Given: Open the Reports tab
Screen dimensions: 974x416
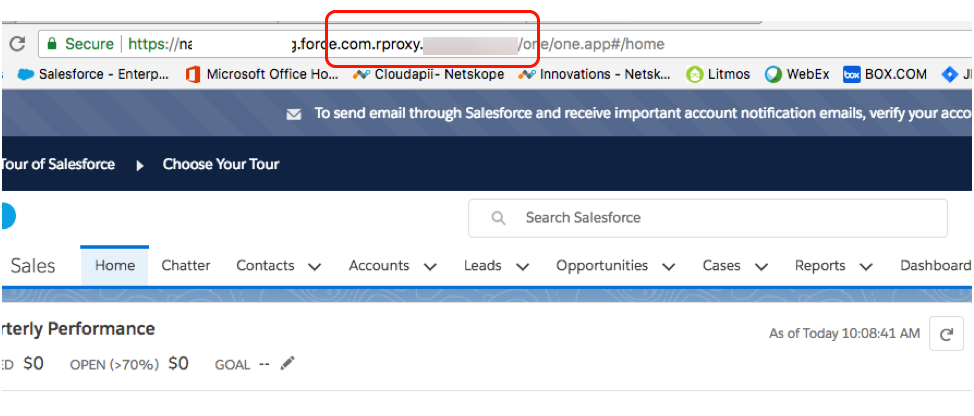Looking at the screenshot, I should [x=820, y=266].
